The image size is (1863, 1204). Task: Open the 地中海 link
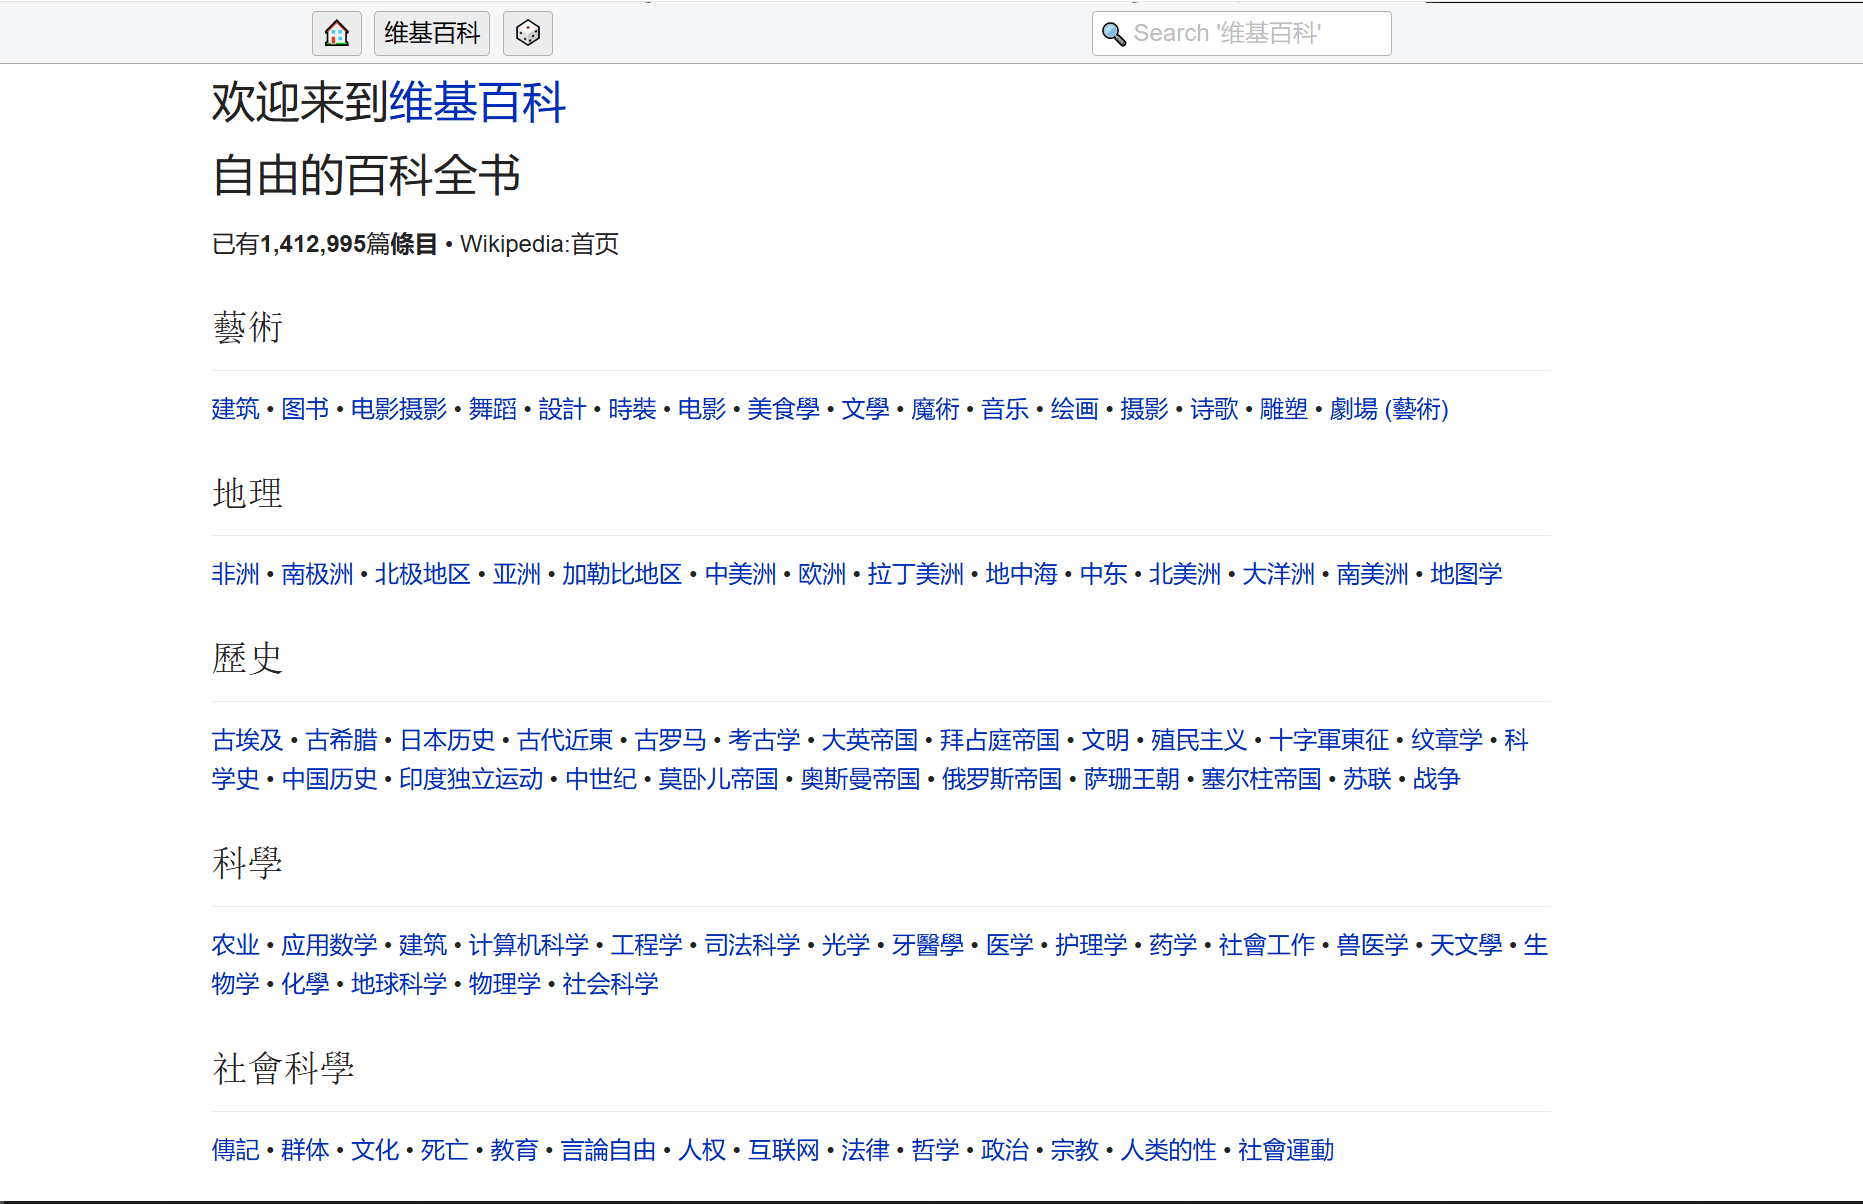tap(1021, 574)
